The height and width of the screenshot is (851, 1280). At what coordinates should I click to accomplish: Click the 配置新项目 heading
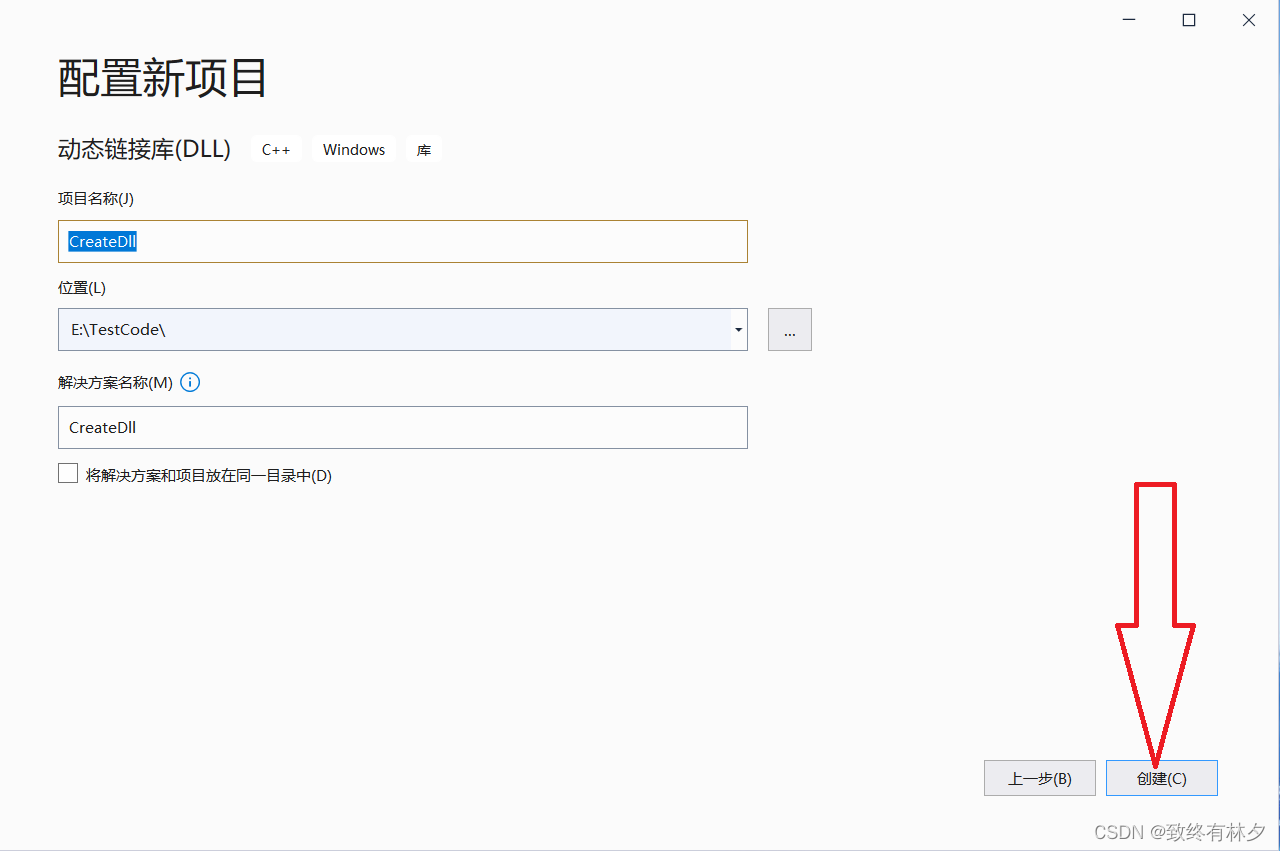click(163, 78)
